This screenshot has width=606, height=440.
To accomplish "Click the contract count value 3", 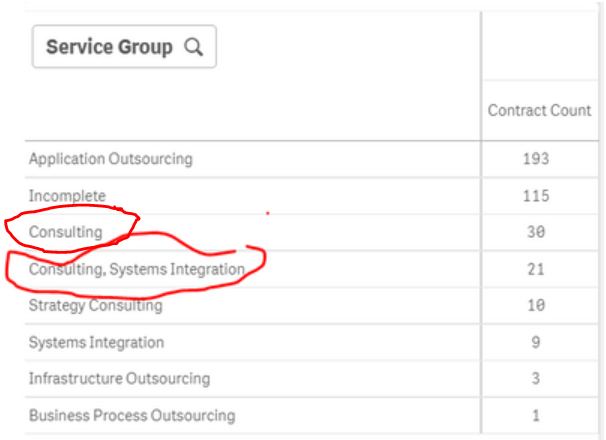I will (536, 378).
